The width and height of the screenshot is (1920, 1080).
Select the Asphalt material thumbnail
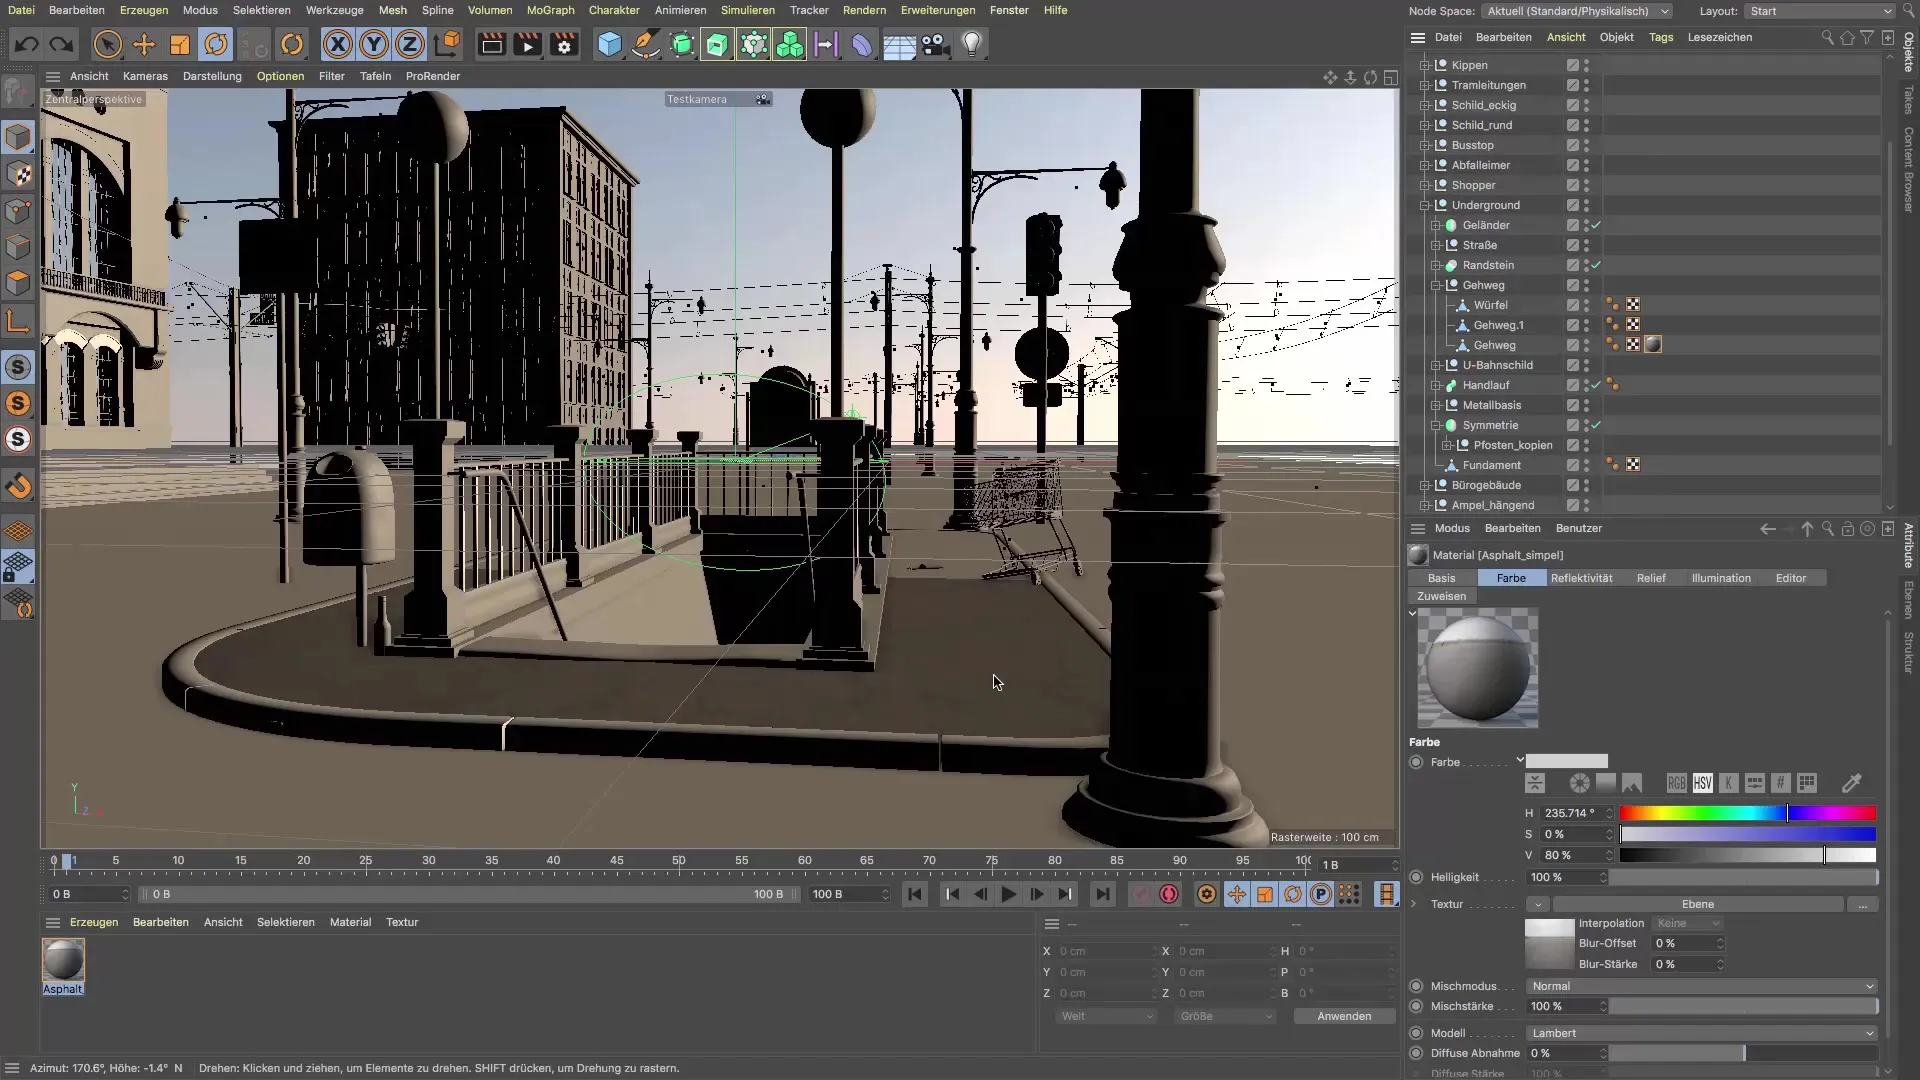[63, 960]
